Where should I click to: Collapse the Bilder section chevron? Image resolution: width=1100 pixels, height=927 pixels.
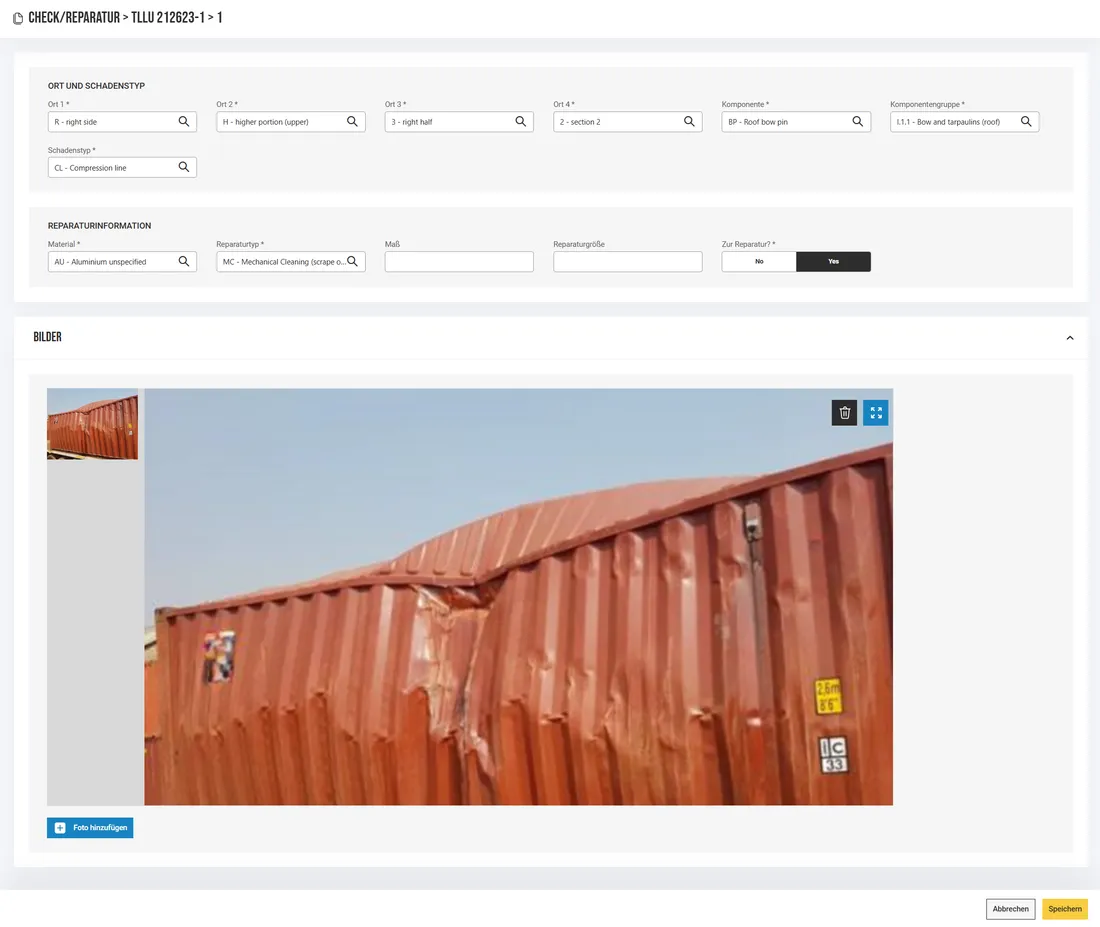coord(1070,338)
